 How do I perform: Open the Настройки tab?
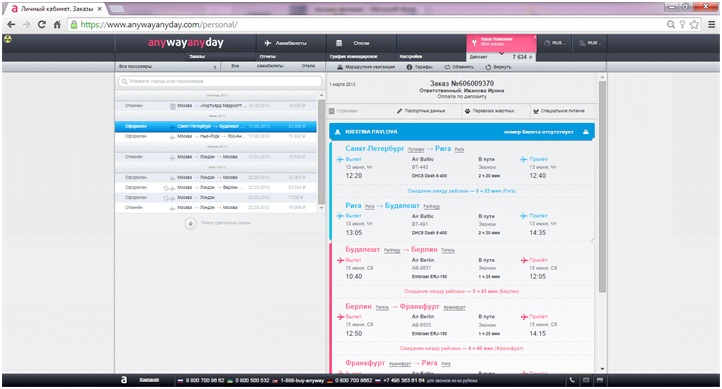click(x=411, y=56)
